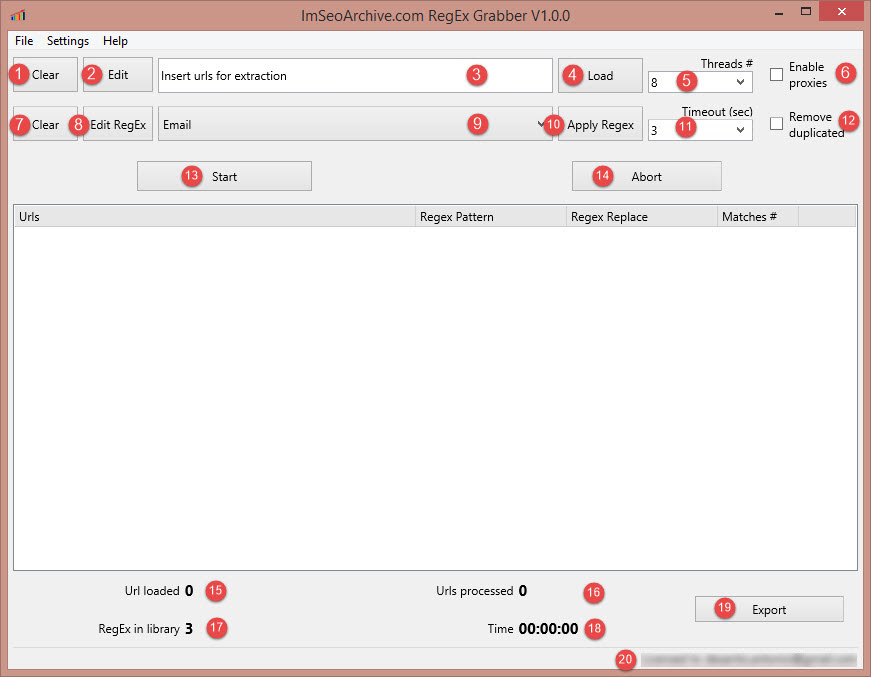Tick the Remove duplicated checkbox
This screenshot has width=871, height=677.
[777, 123]
